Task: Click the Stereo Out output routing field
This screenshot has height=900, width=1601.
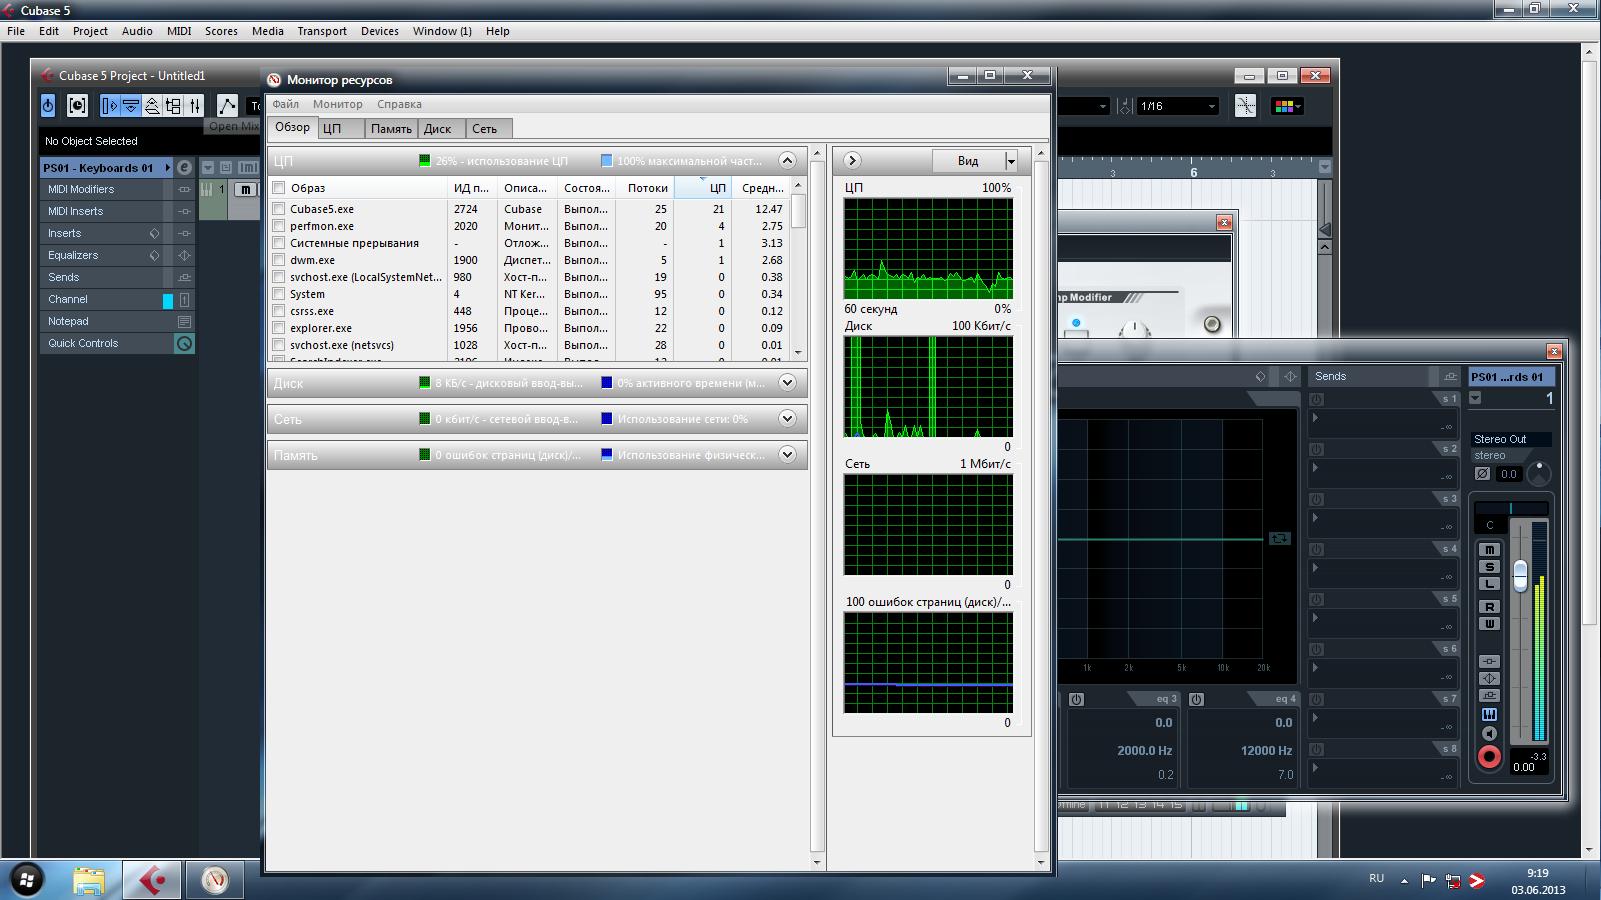Action: pyautogui.click(x=1510, y=439)
